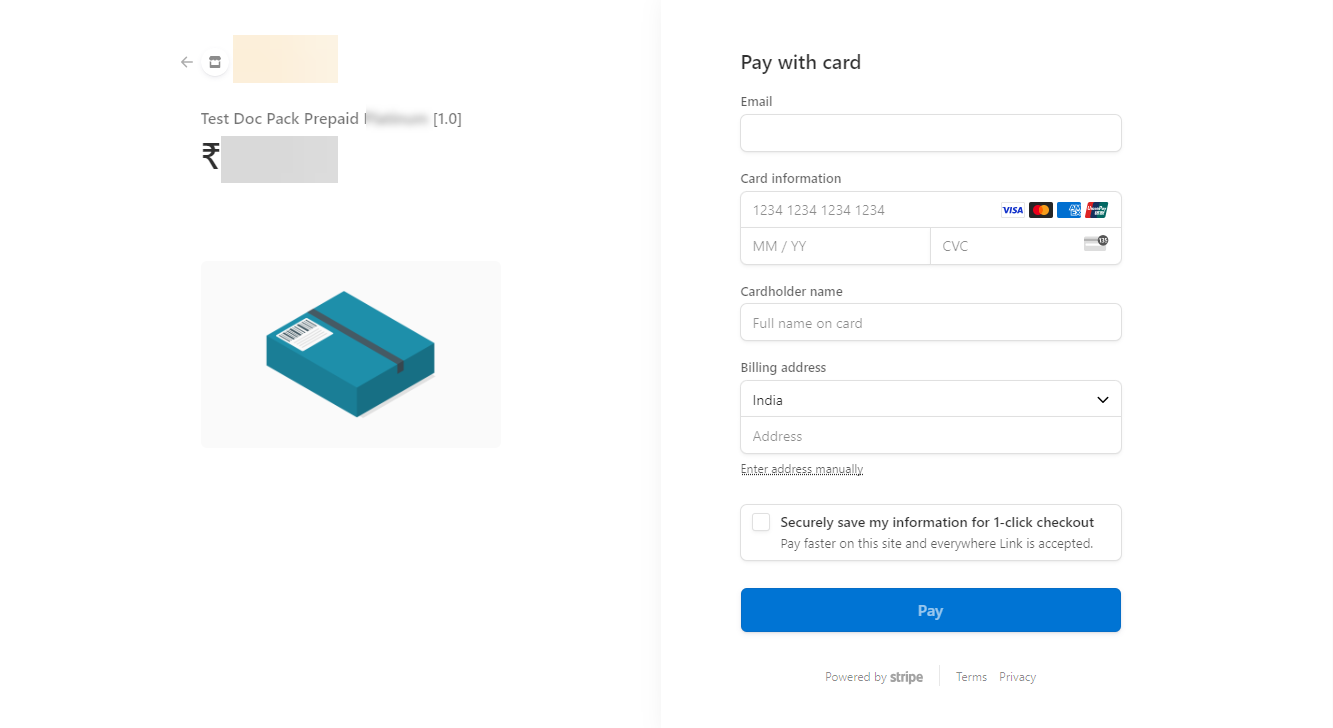Click the Stripe logo next to Powered by

tap(907, 677)
